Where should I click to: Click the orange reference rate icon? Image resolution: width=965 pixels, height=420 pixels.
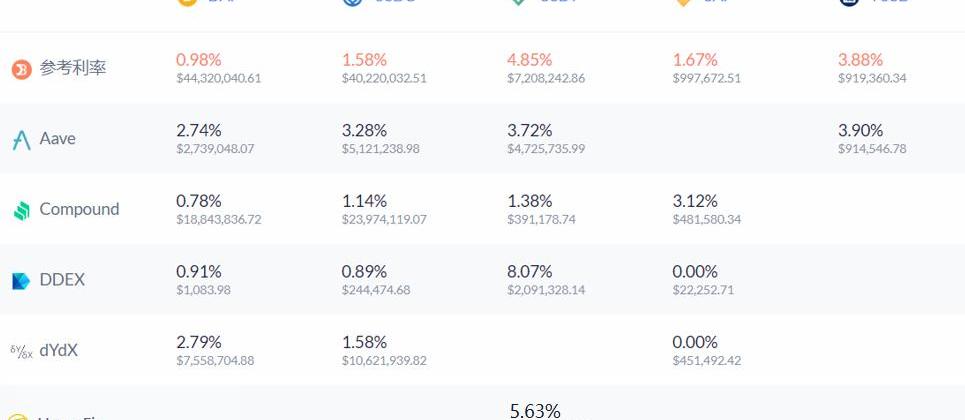(21, 69)
